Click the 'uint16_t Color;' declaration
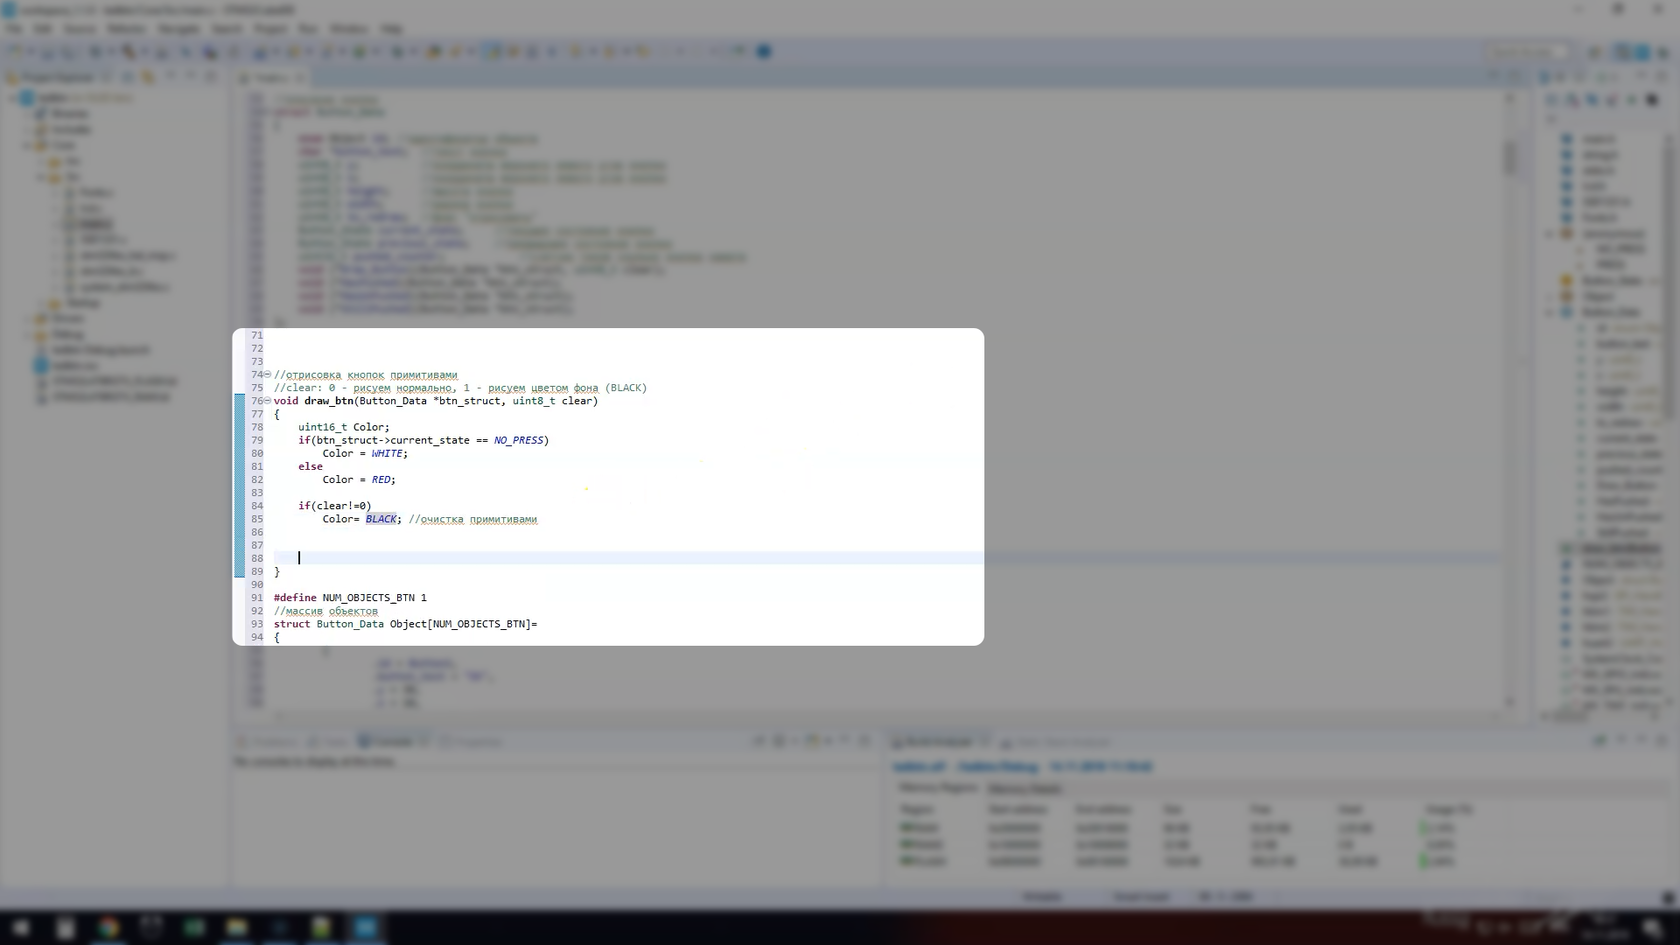Screen dimensions: 1680x945 click(x=344, y=427)
